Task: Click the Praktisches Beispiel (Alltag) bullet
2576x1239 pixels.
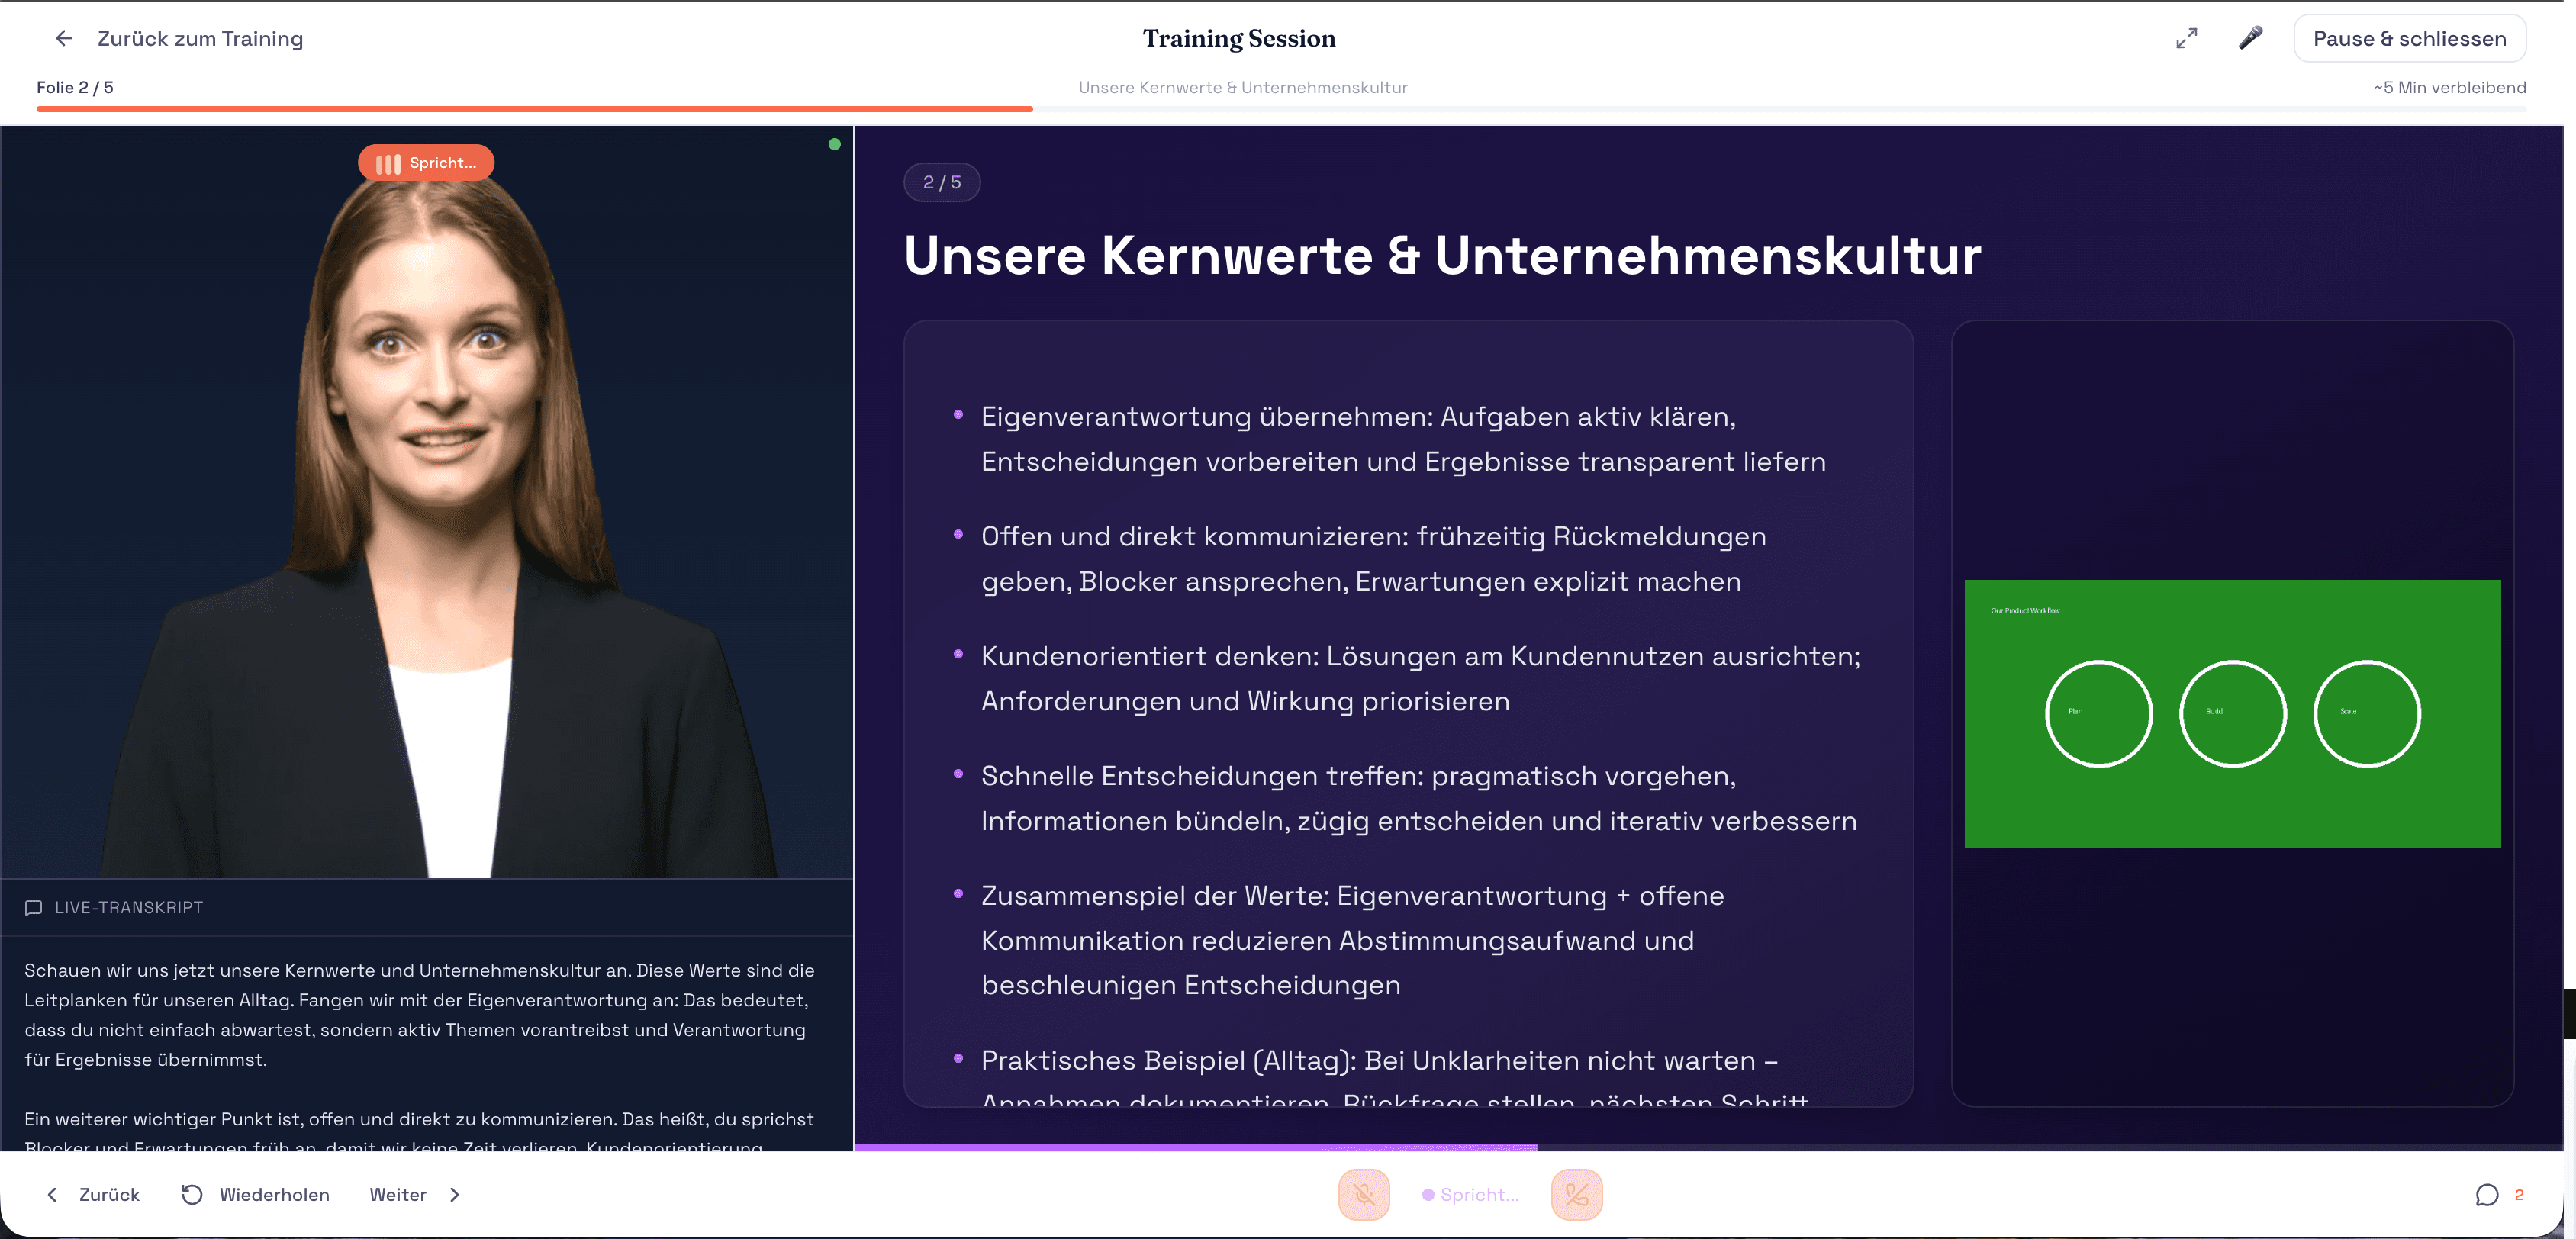Action: [x=1395, y=1075]
